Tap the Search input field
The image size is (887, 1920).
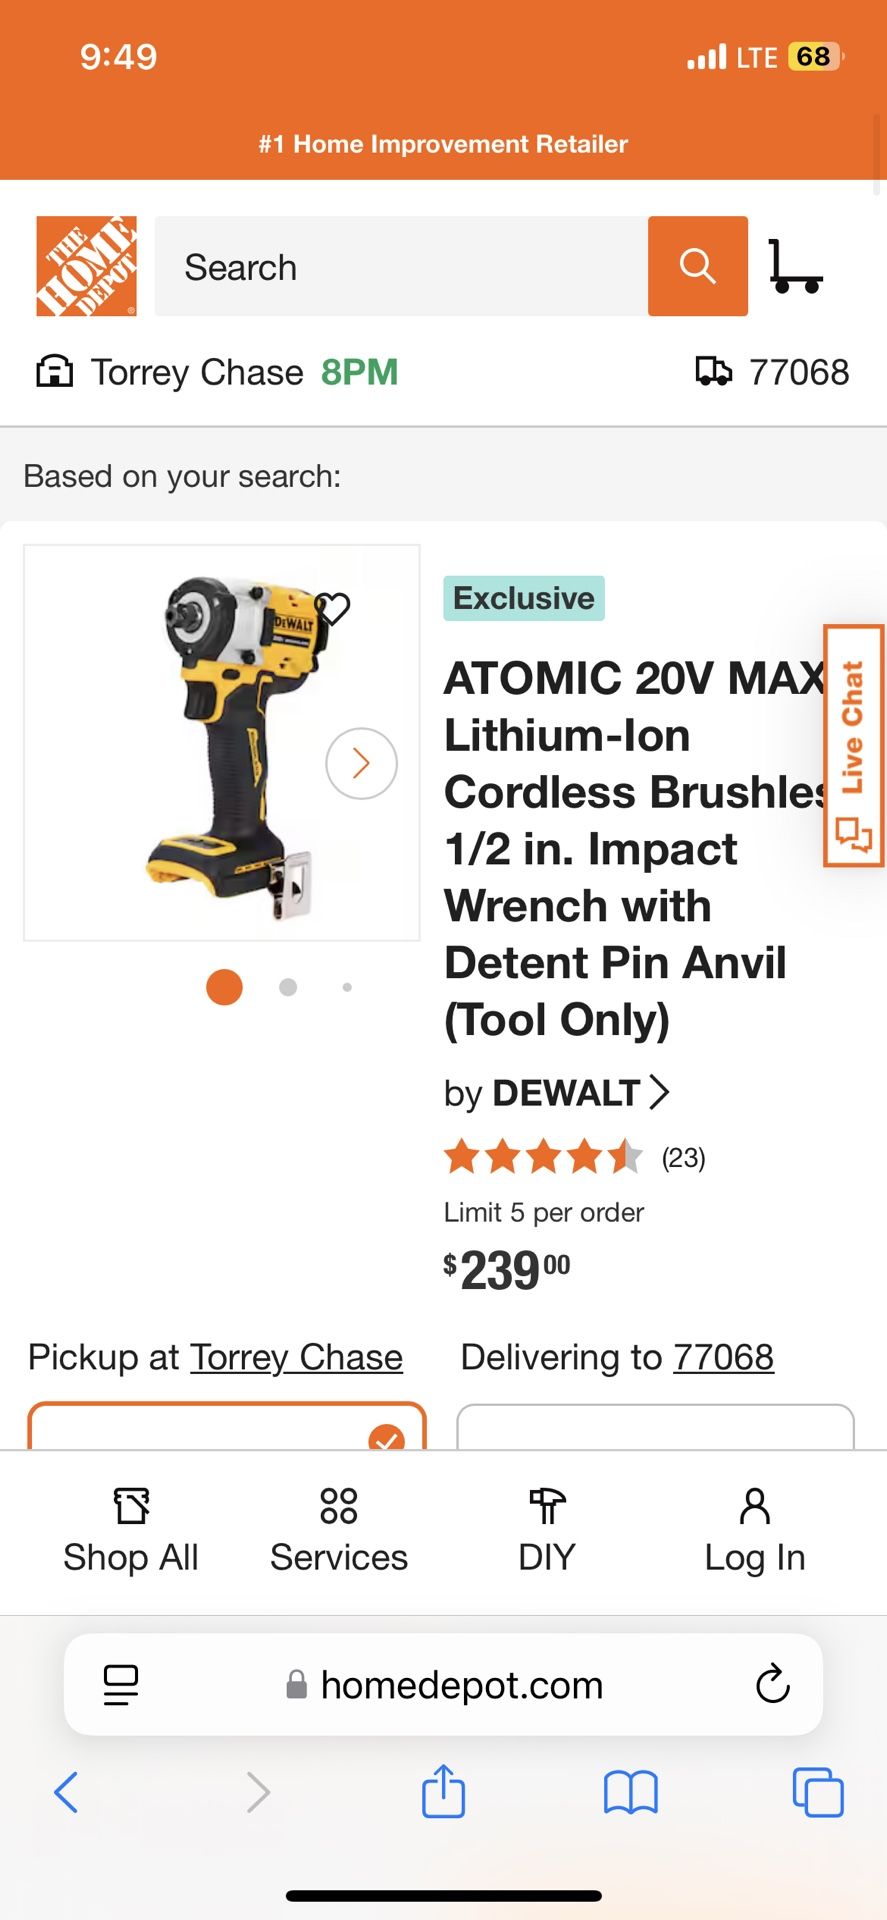coord(400,266)
